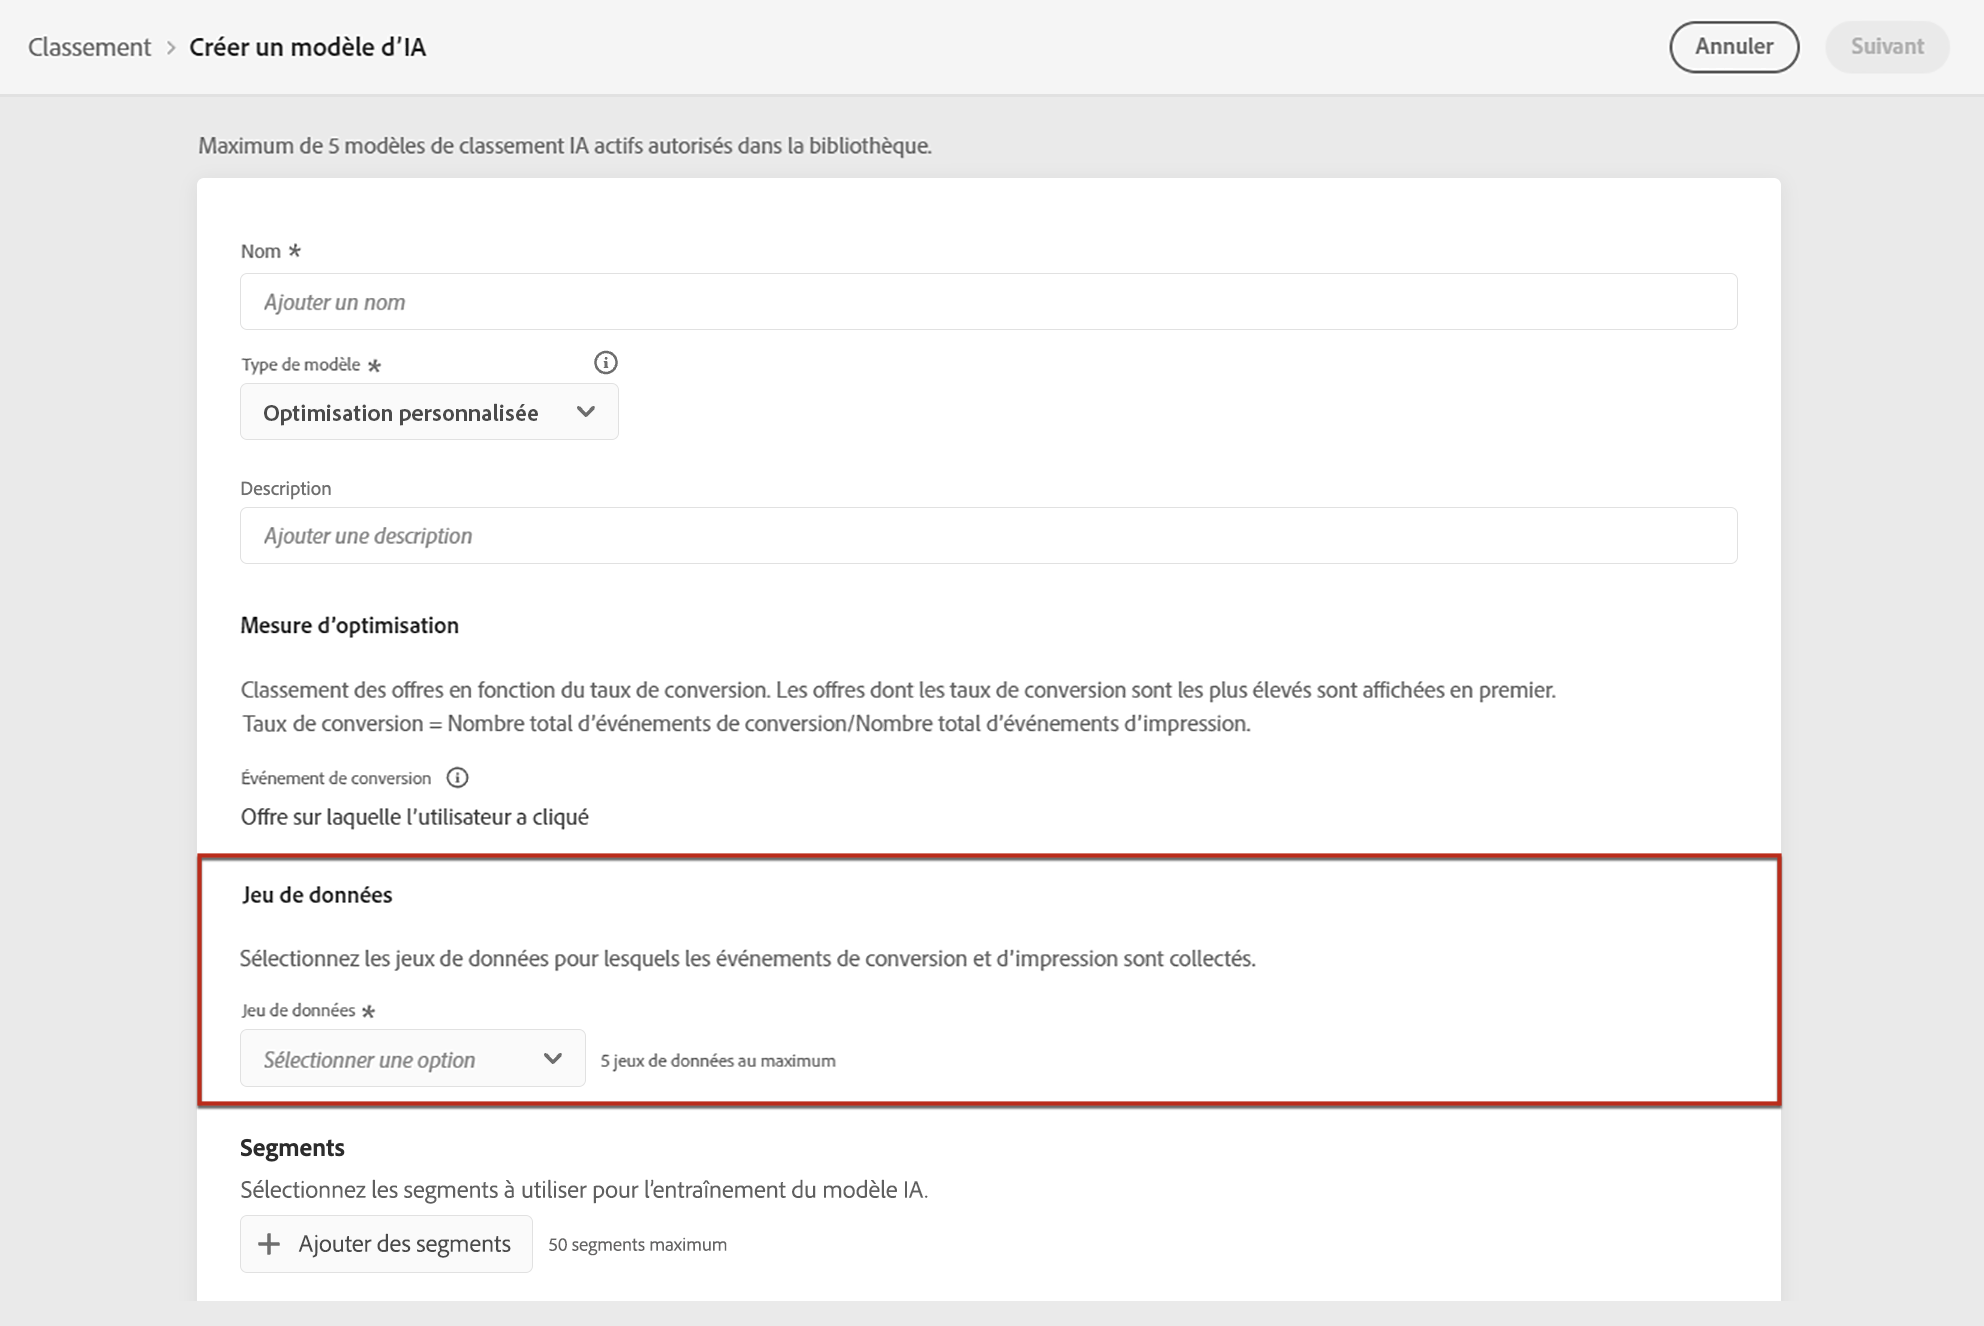Add segments with Ajouter des segments

[x=386, y=1244]
